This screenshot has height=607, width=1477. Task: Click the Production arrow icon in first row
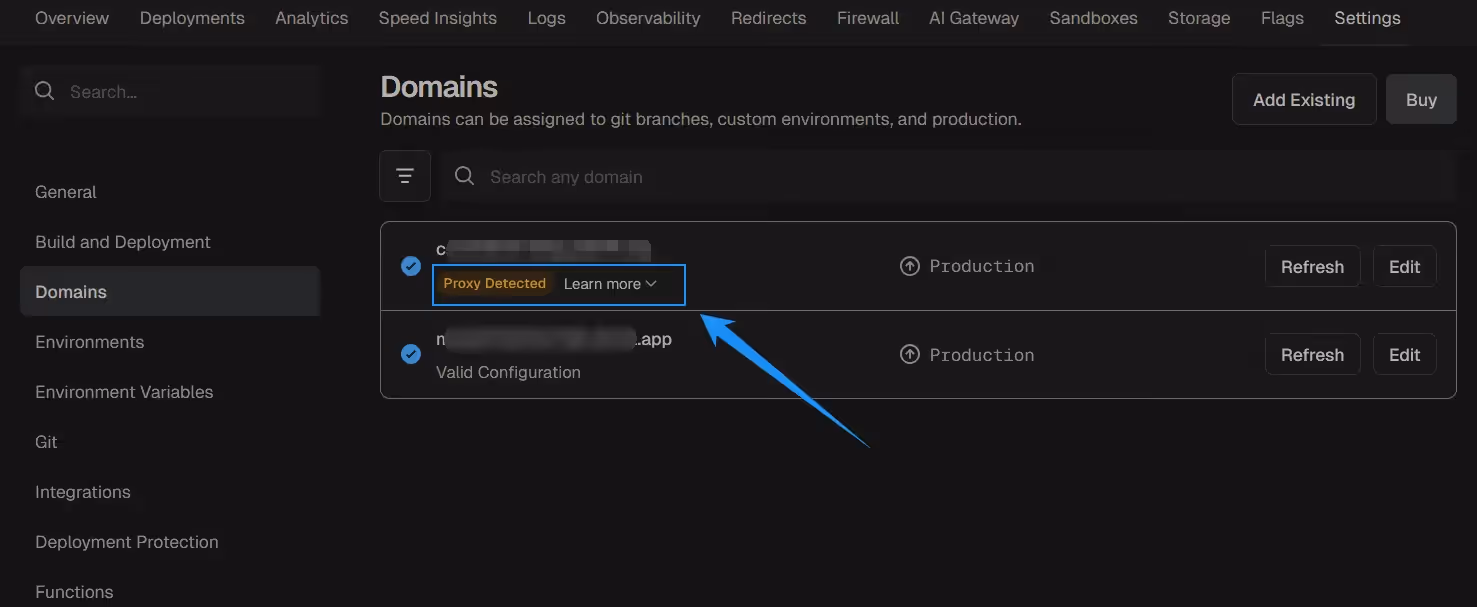909,266
